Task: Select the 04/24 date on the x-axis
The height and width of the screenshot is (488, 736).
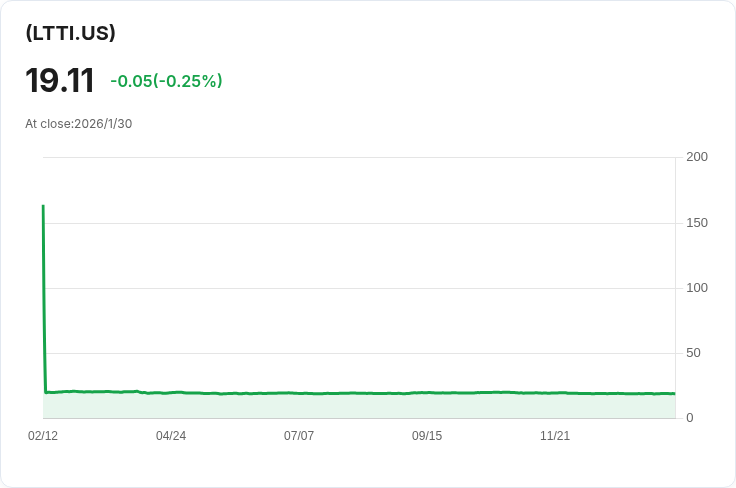Action: tap(171, 436)
